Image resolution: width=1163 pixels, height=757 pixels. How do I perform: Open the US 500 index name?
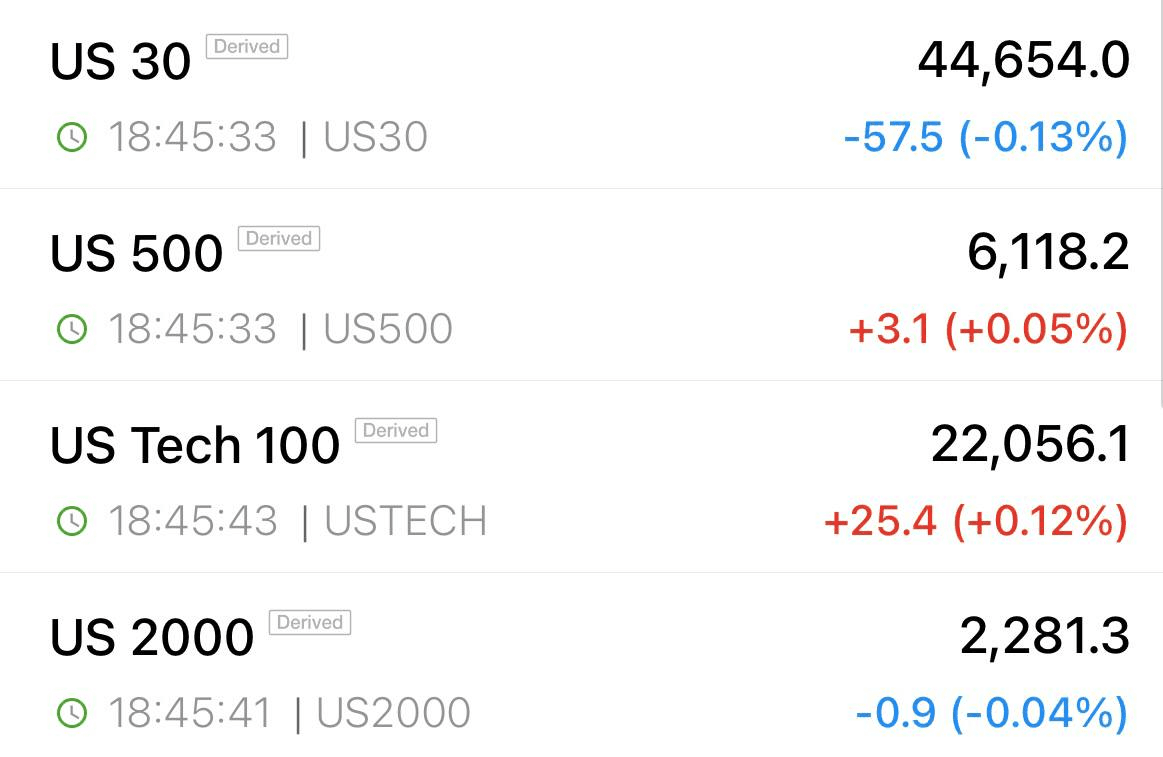tap(136, 254)
